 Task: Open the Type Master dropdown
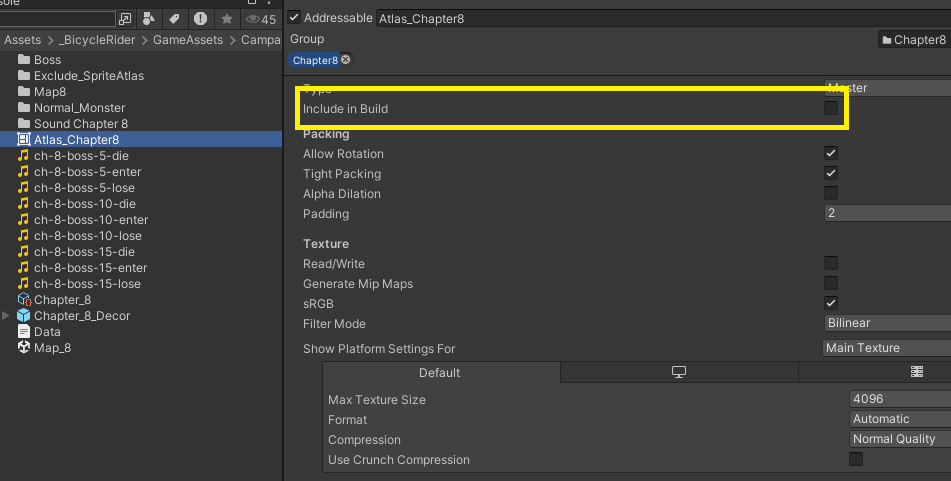[x=887, y=88]
